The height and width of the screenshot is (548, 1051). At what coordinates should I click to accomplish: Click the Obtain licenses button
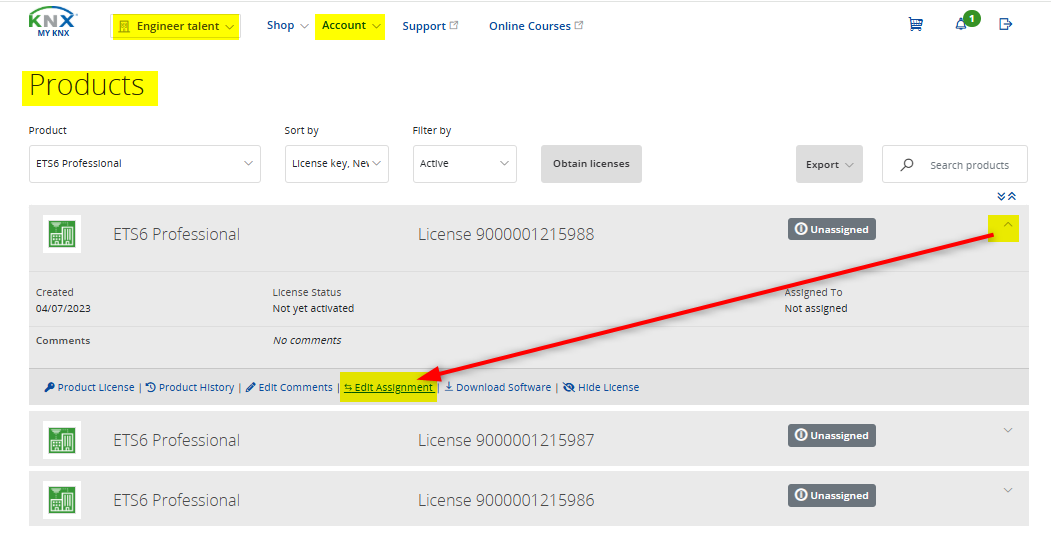[x=591, y=163]
